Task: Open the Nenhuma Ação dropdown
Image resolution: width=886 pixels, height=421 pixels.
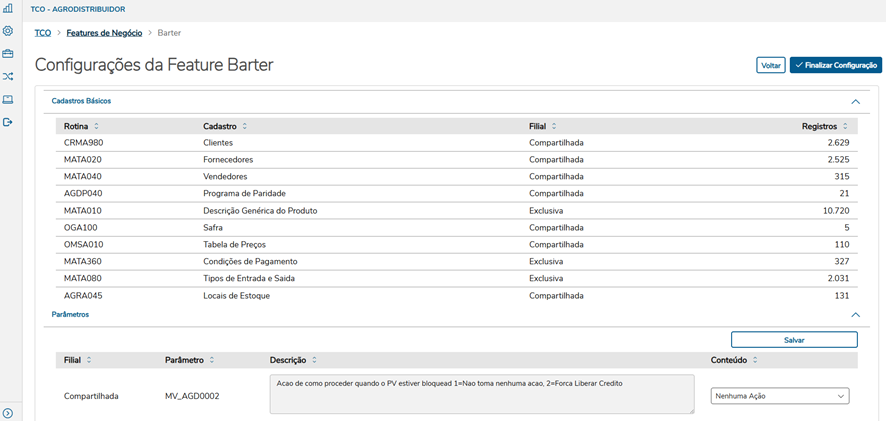Action: click(780, 396)
